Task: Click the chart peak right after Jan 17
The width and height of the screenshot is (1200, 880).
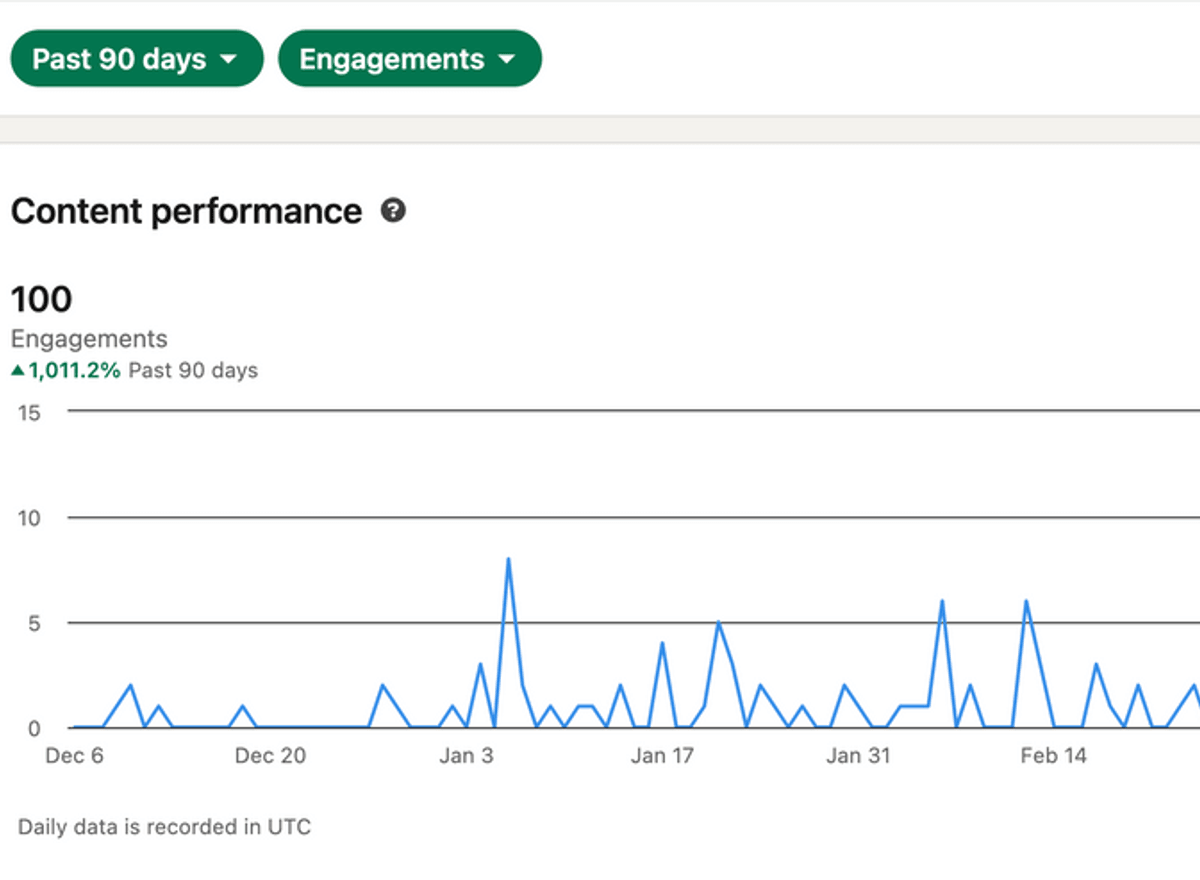Action: click(x=718, y=623)
